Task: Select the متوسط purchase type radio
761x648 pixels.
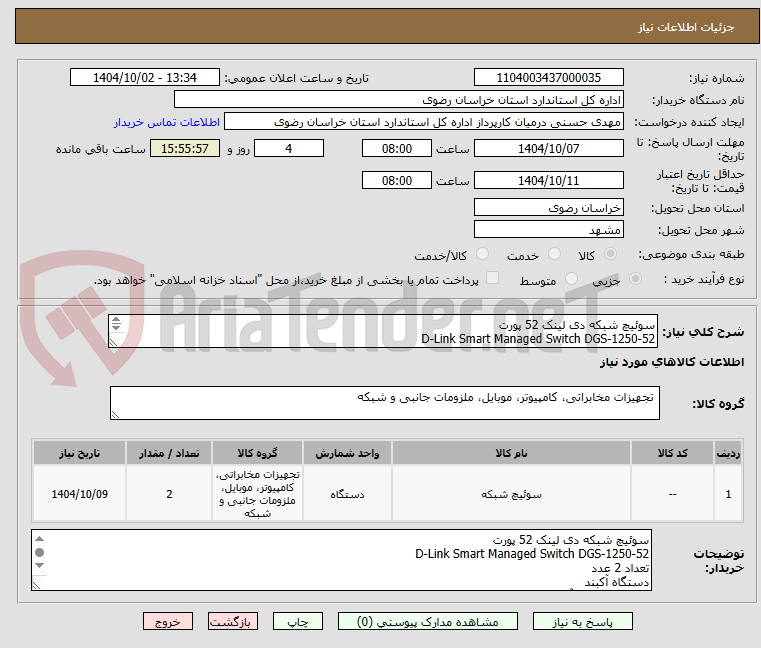Action: 571,279
